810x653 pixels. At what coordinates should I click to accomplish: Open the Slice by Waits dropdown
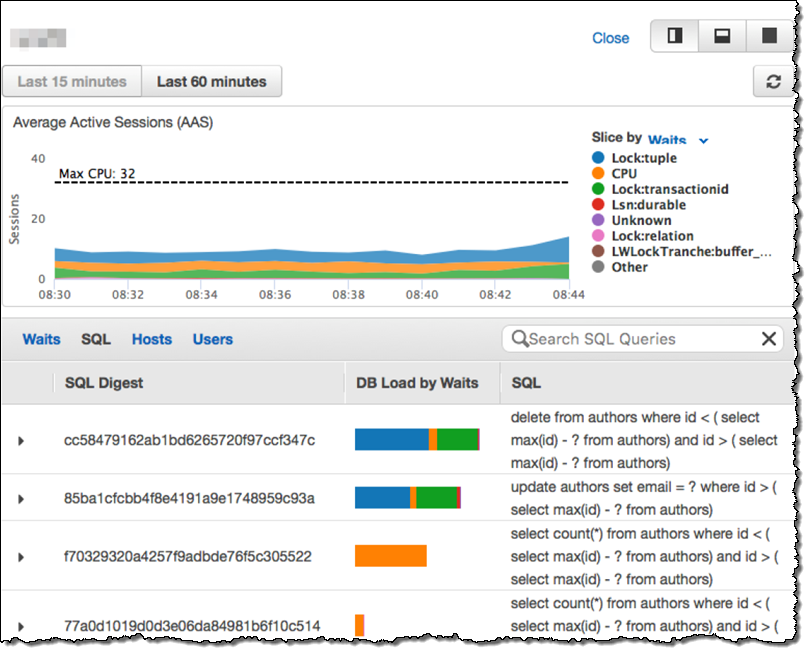[x=678, y=141]
